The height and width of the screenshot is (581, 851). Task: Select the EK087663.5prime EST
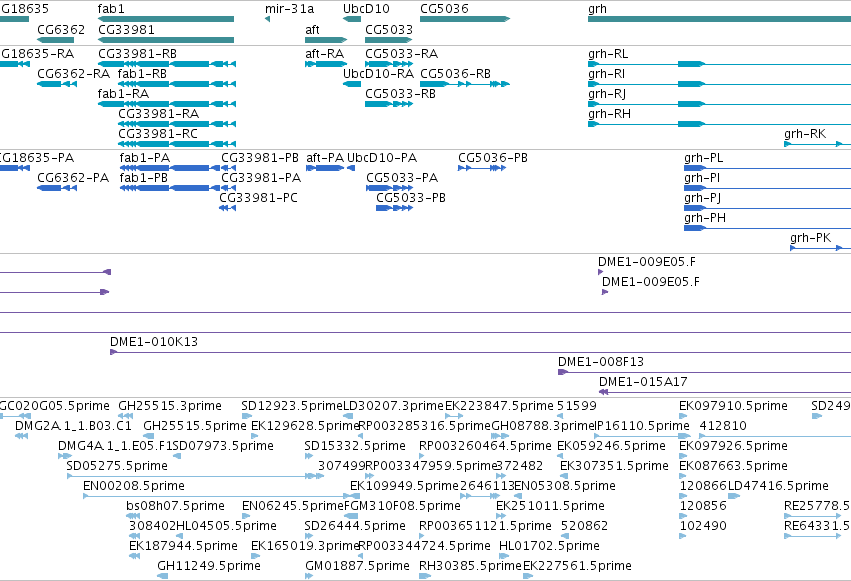click(x=683, y=477)
